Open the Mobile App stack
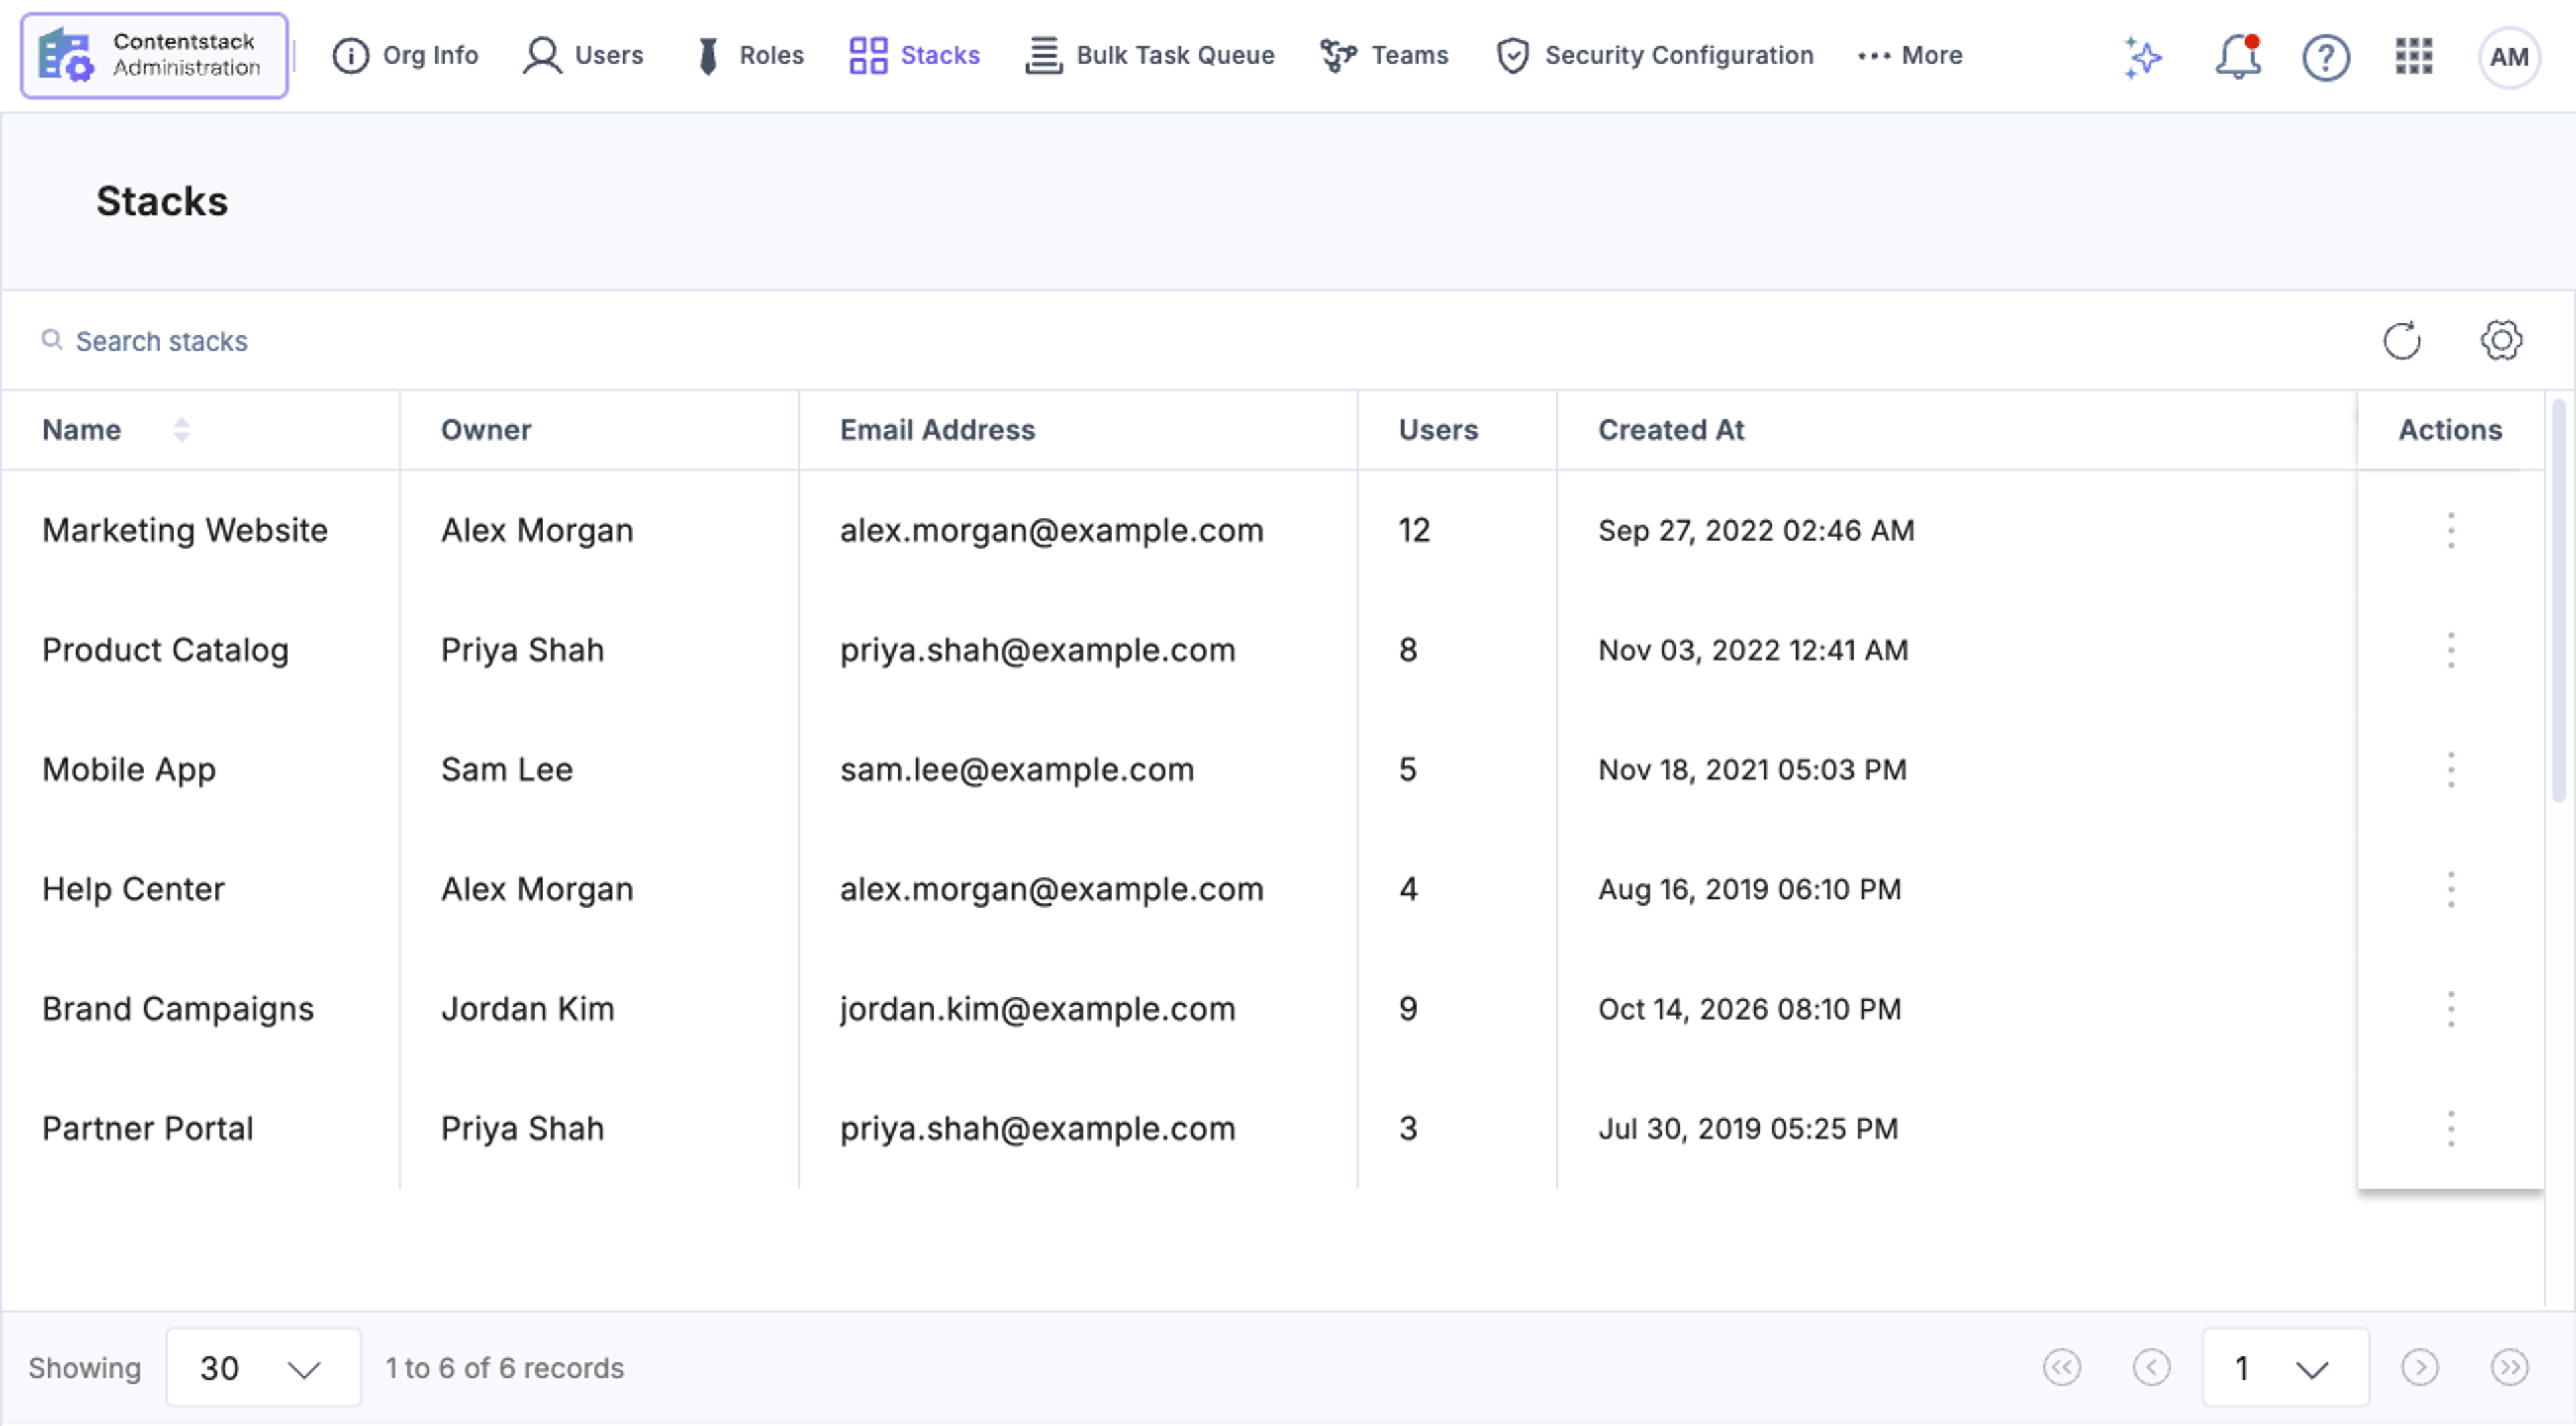Screen dimensions: 2576x1426 click(129, 770)
